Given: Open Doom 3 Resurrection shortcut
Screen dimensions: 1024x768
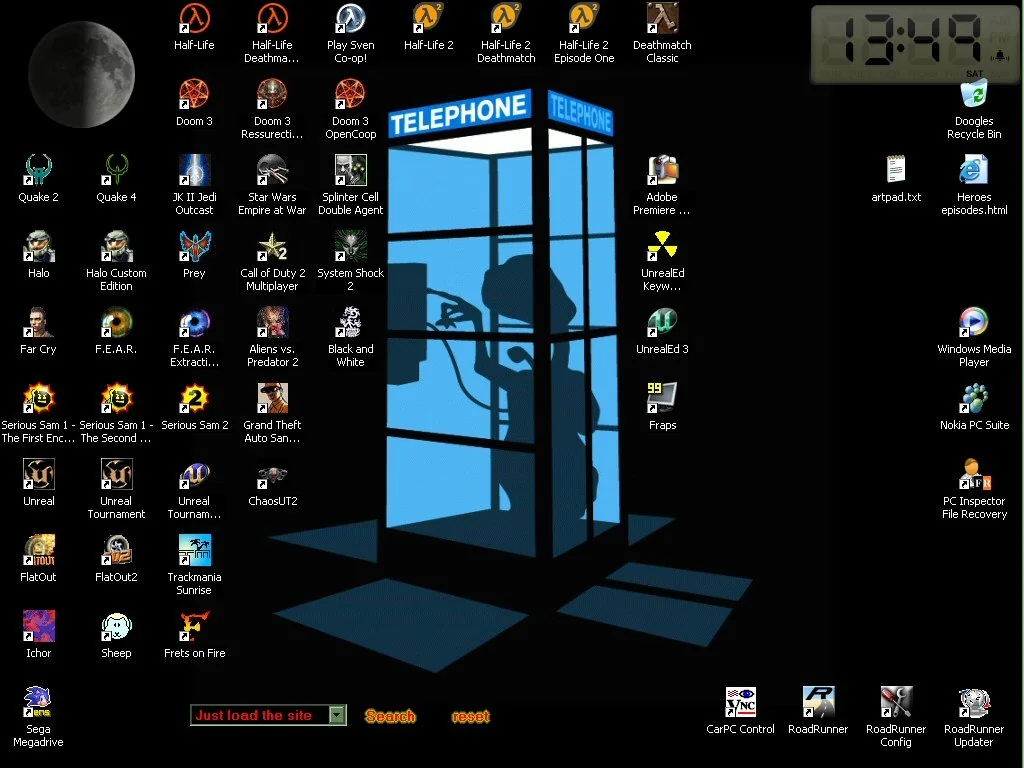Looking at the screenshot, I should [272, 95].
